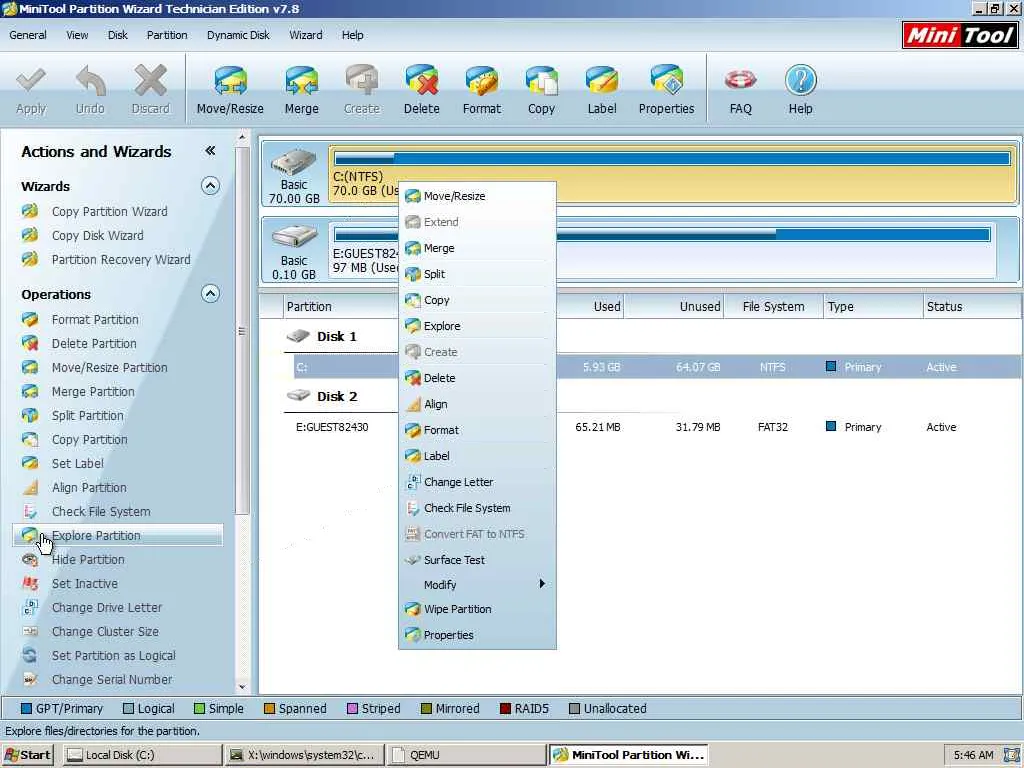Collapse the Actions and Wizards panel
The image size is (1024, 768).
210,151
